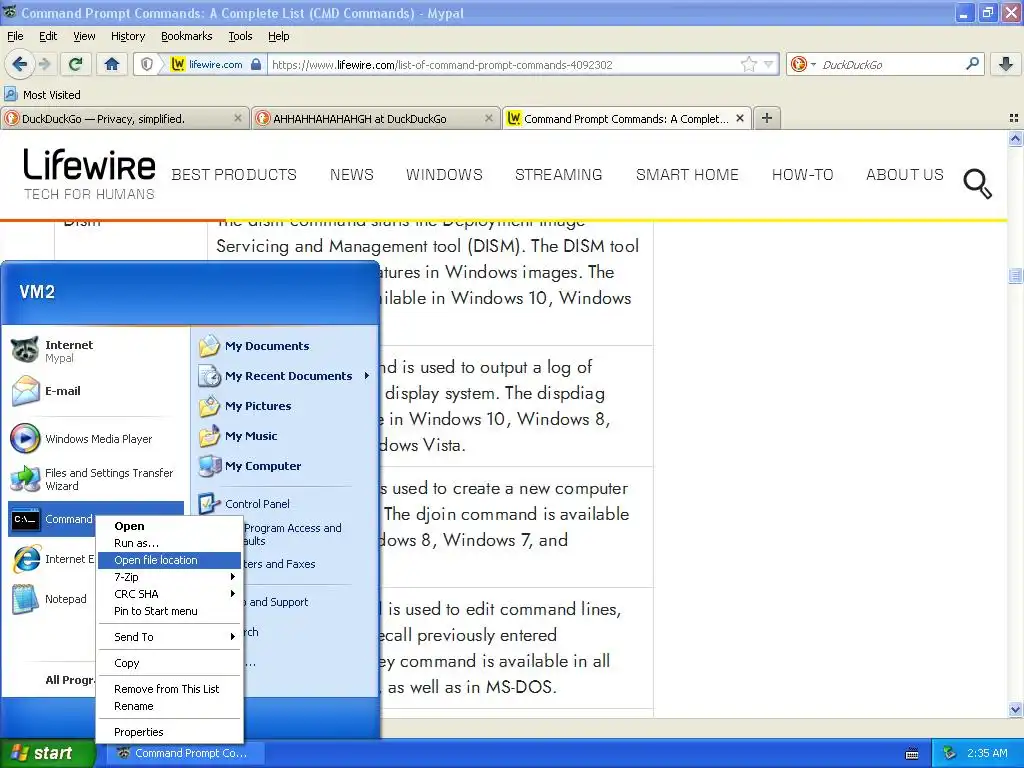
Task: Choose Pin to Start menu
Action: pyautogui.click(x=169, y=611)
